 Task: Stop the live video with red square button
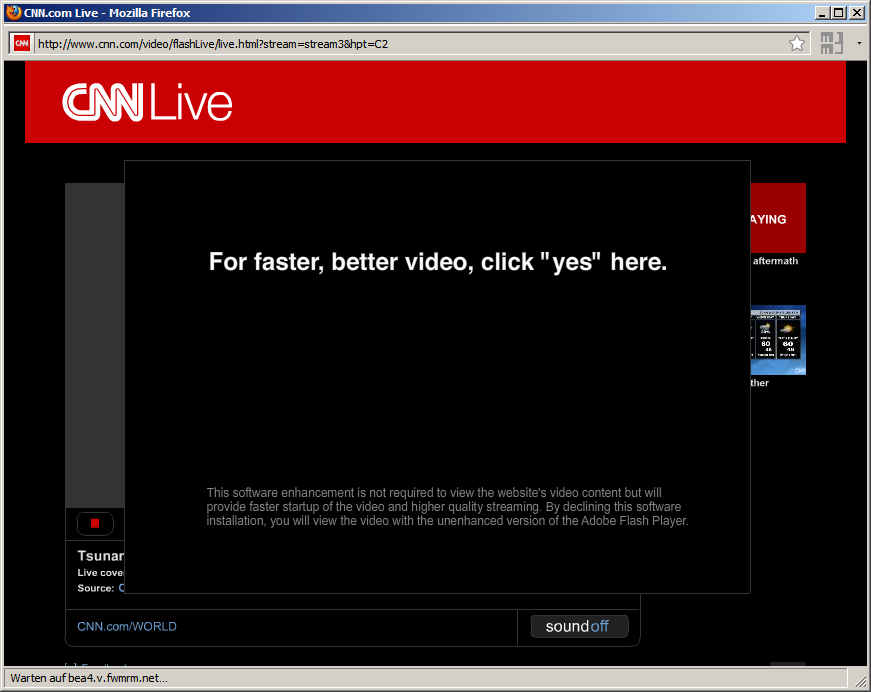coord(95,523)
